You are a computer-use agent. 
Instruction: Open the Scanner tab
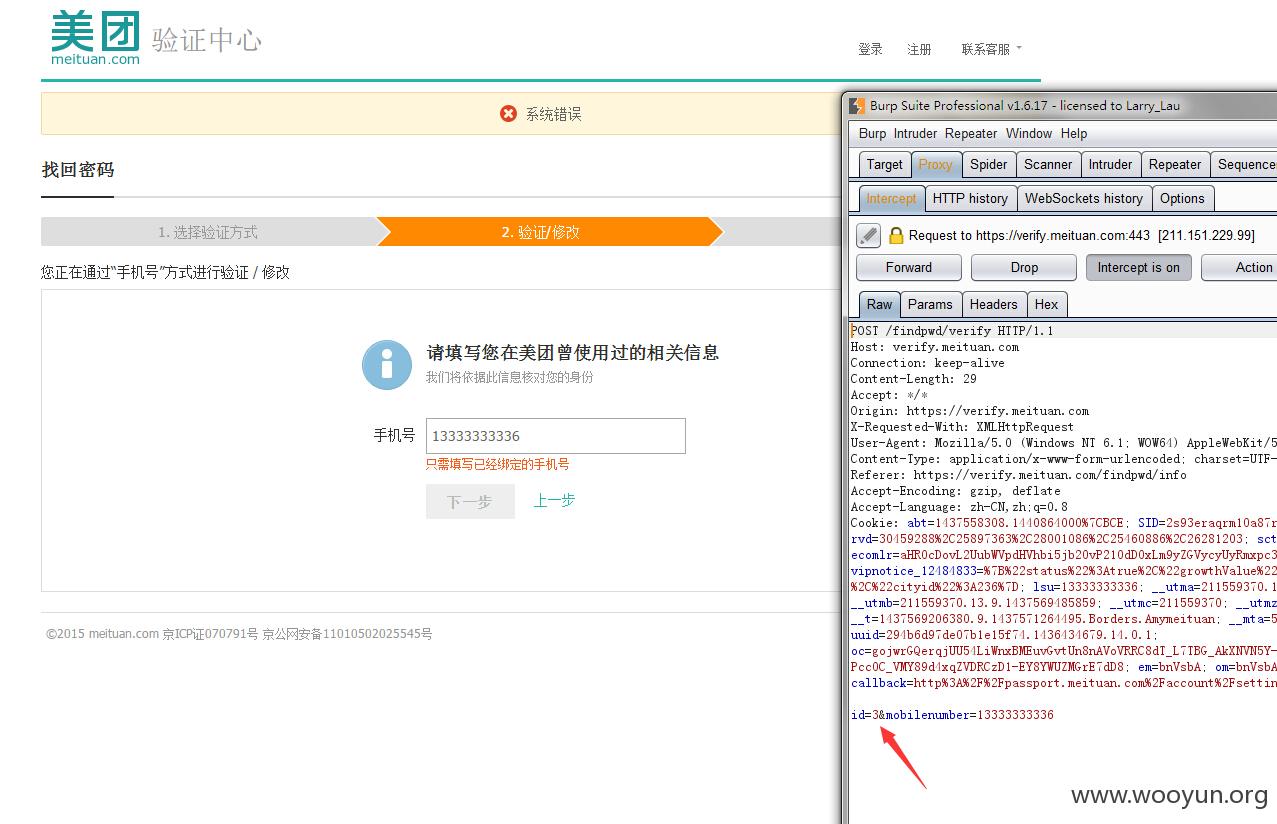coord(1048,164)
